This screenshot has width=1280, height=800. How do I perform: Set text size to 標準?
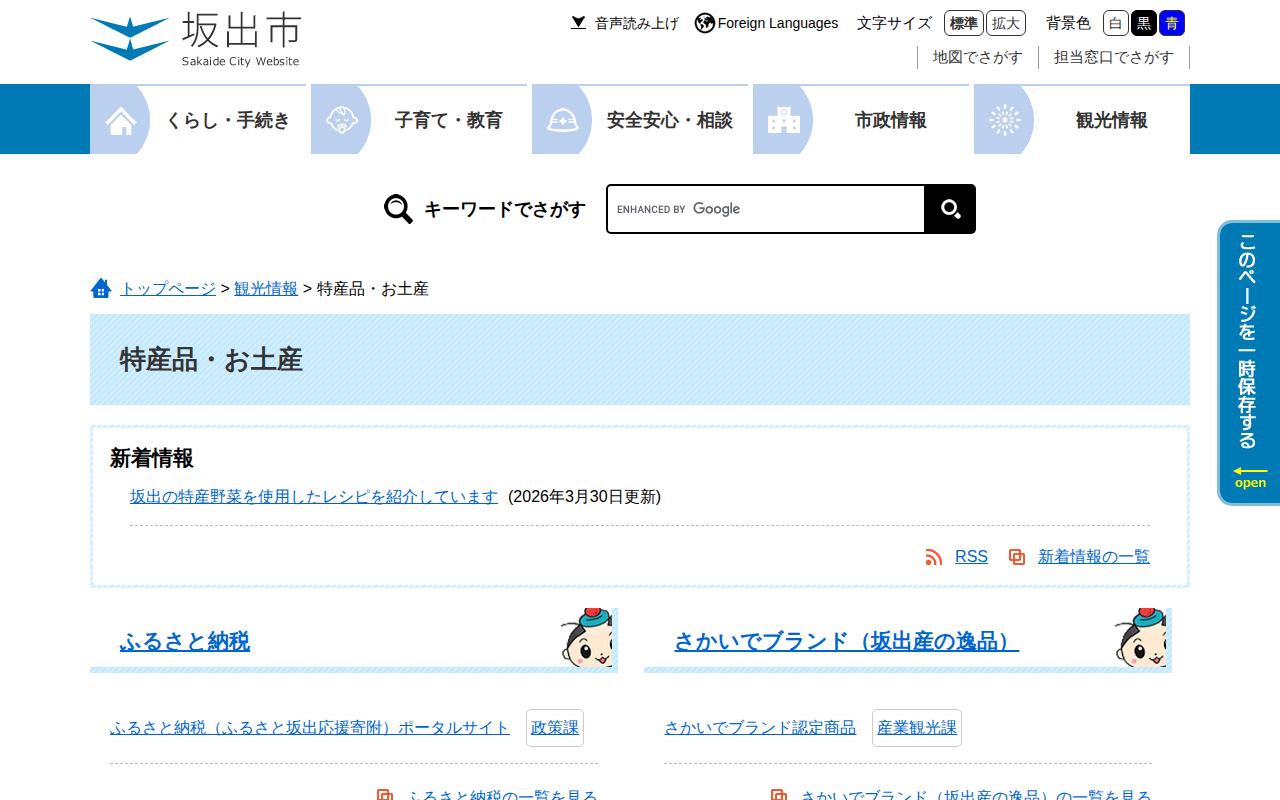[964, 23]
